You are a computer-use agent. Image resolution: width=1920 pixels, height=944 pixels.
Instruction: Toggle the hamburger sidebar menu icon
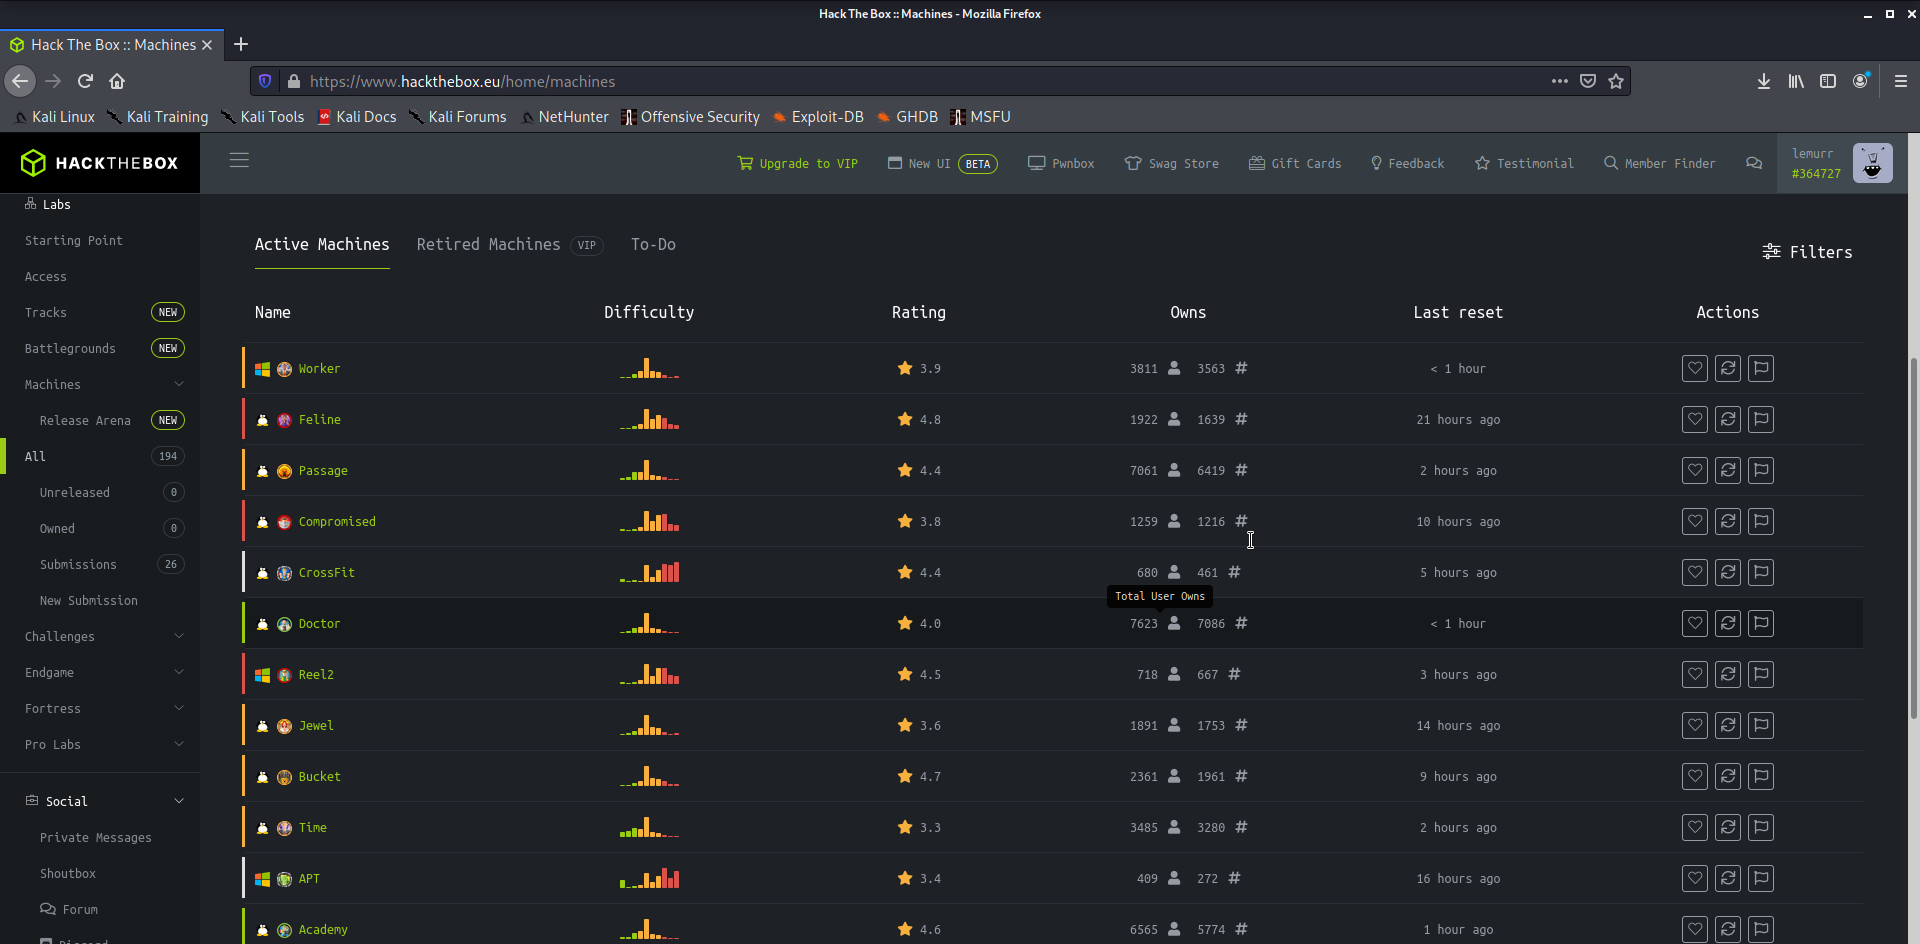coord(239,160)
